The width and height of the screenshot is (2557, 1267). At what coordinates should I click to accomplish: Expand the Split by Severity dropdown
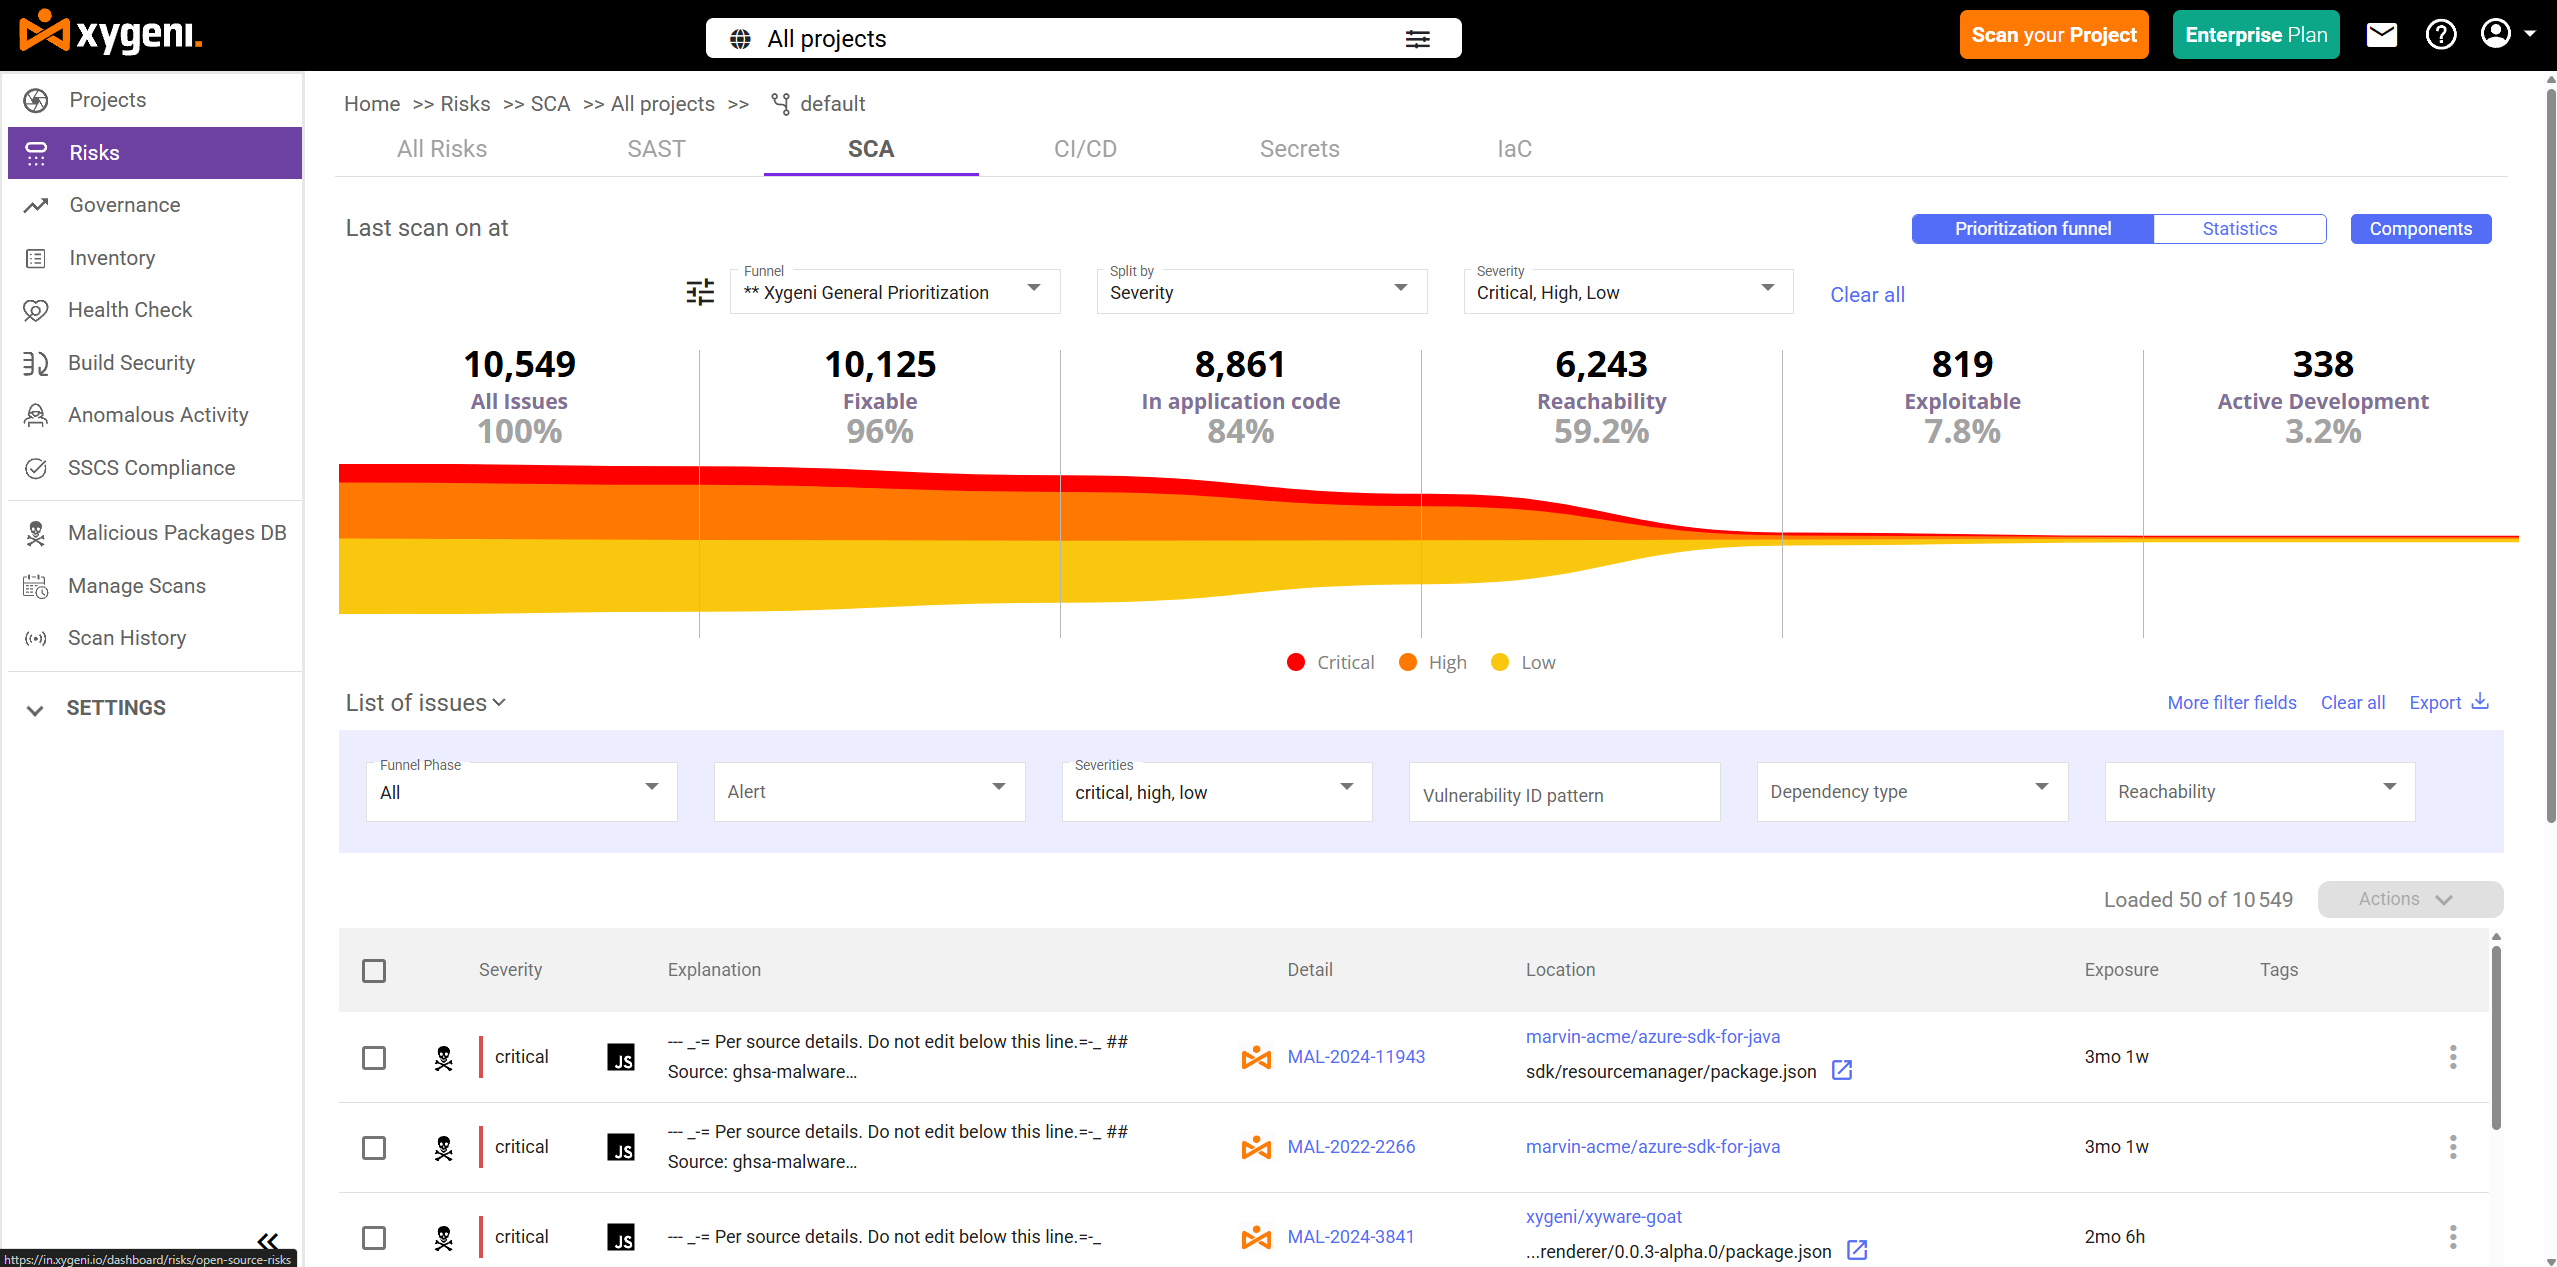tap(1260, 292)
